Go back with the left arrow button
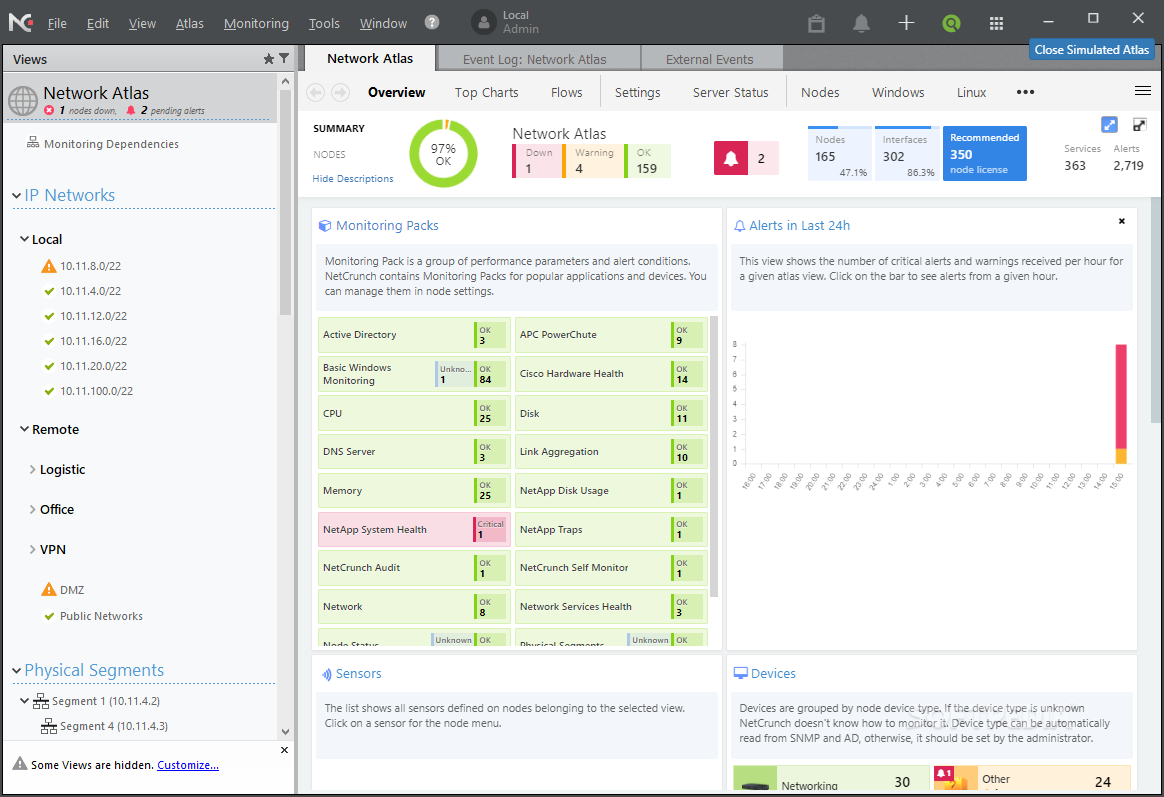This screenshot has height=797, width=1164. [315, 92]
